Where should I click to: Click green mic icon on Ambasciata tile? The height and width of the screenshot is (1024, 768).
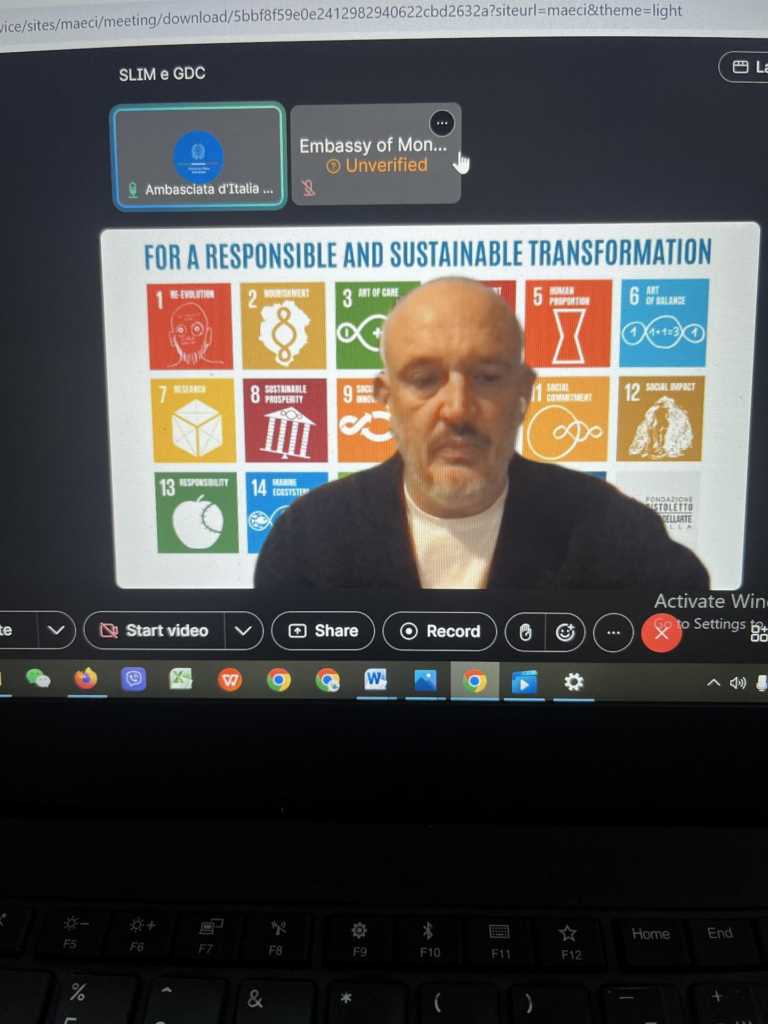pyautogui.click(x=133, y=190)
